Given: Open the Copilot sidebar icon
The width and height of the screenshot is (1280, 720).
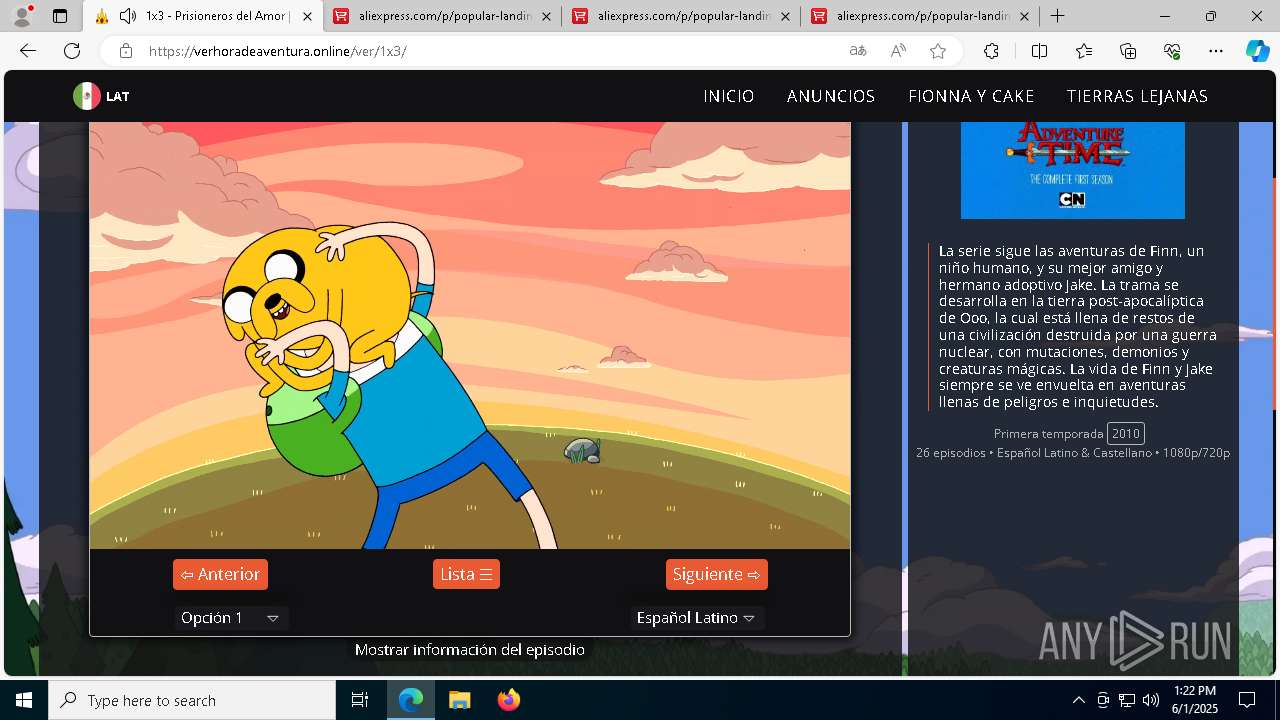Looking at the screenshot, I should click(x=1257, y=51).
